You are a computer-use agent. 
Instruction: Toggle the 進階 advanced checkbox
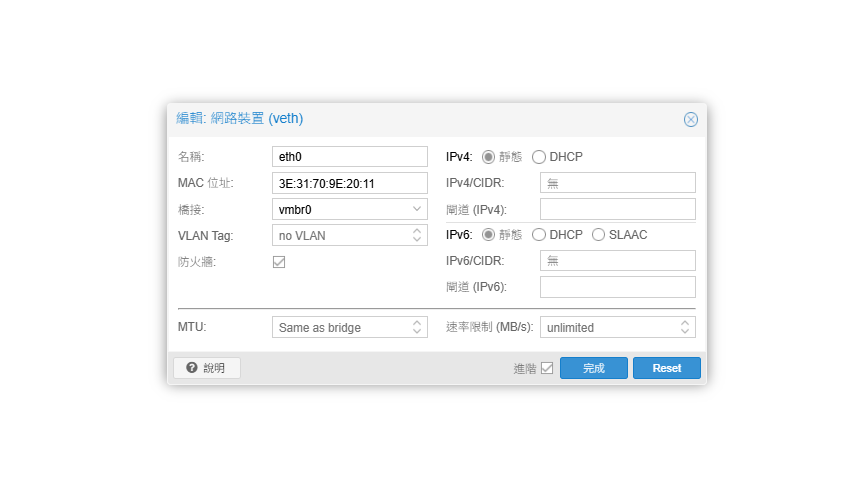547,368
